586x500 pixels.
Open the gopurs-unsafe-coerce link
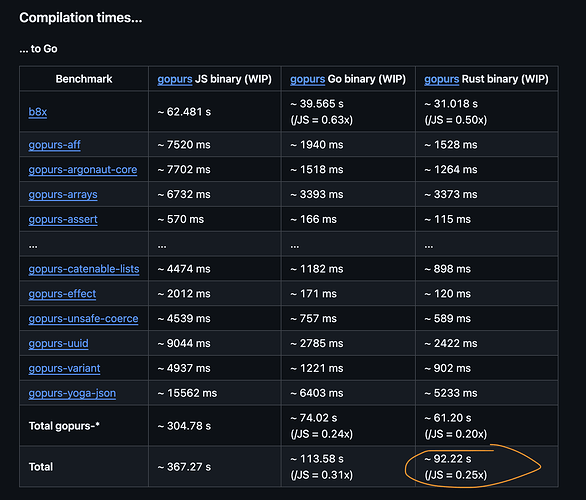tap(83, 319)
